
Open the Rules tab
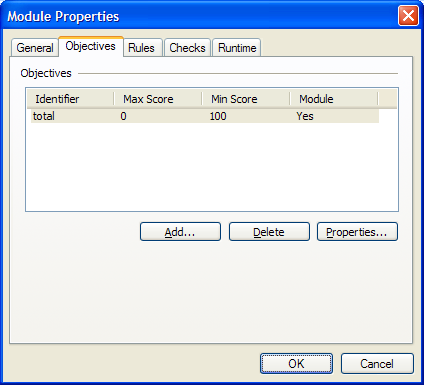(x=142, y=48)
